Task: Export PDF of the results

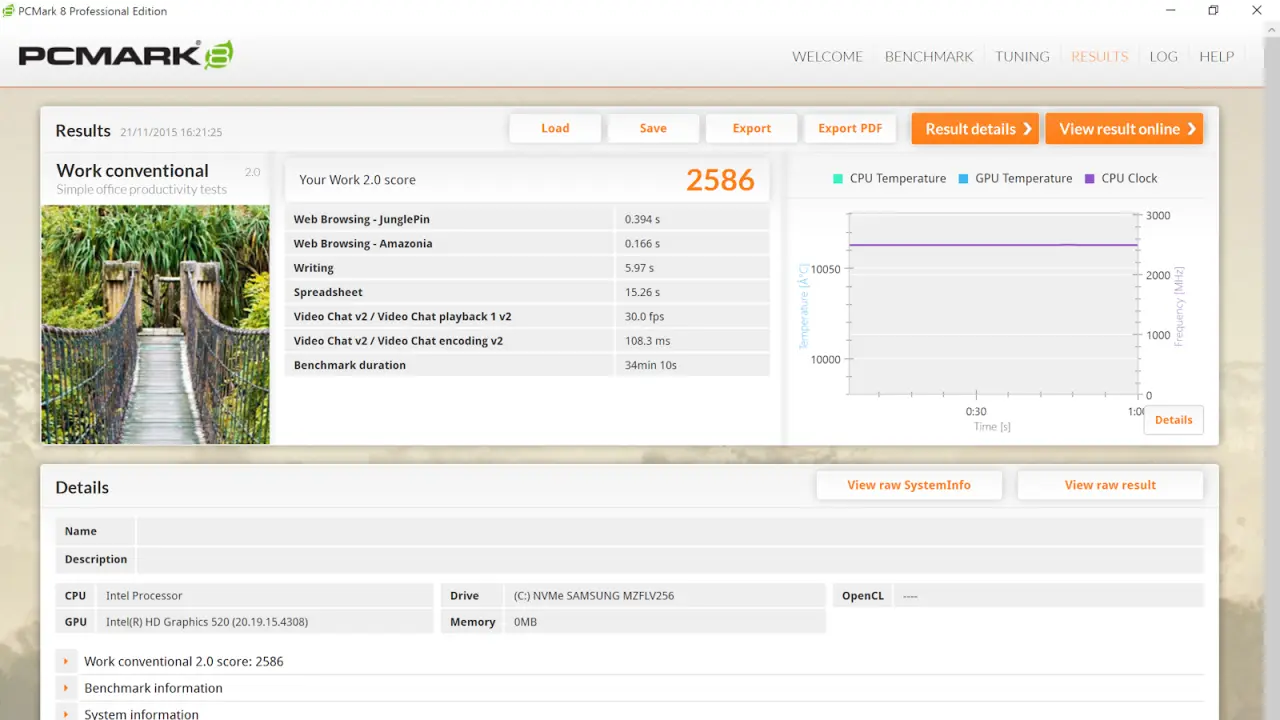Action: point(850,128)
